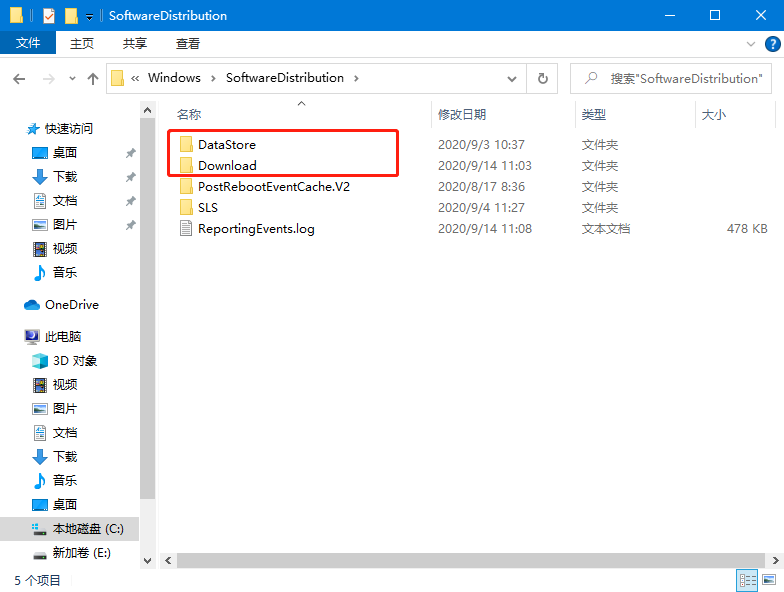Click the ReportingEvents.log file name
Image resolution: width=784 pixels, height=592 pixels.
tap(256, 228)
